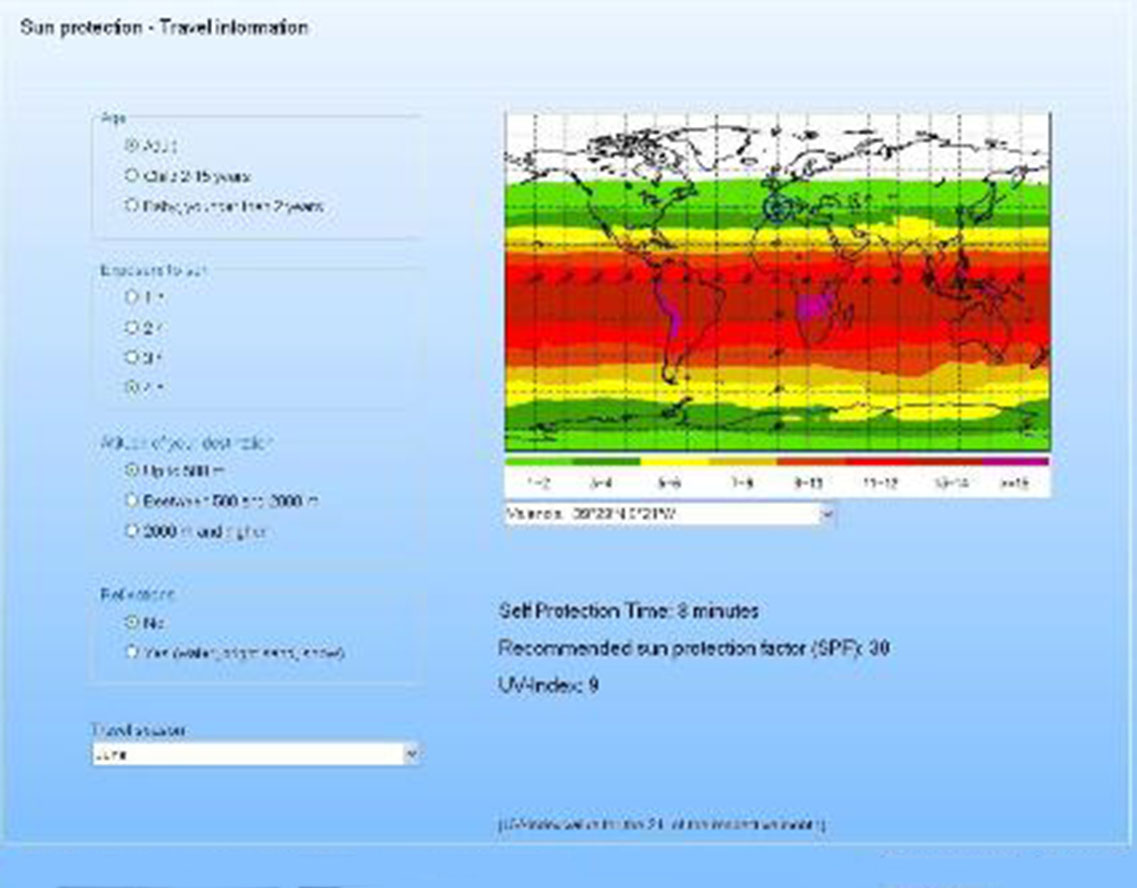Screen dimensions: 1137x888
Task: Click the magenta highest UV legend swatch
Action: 1016,461
